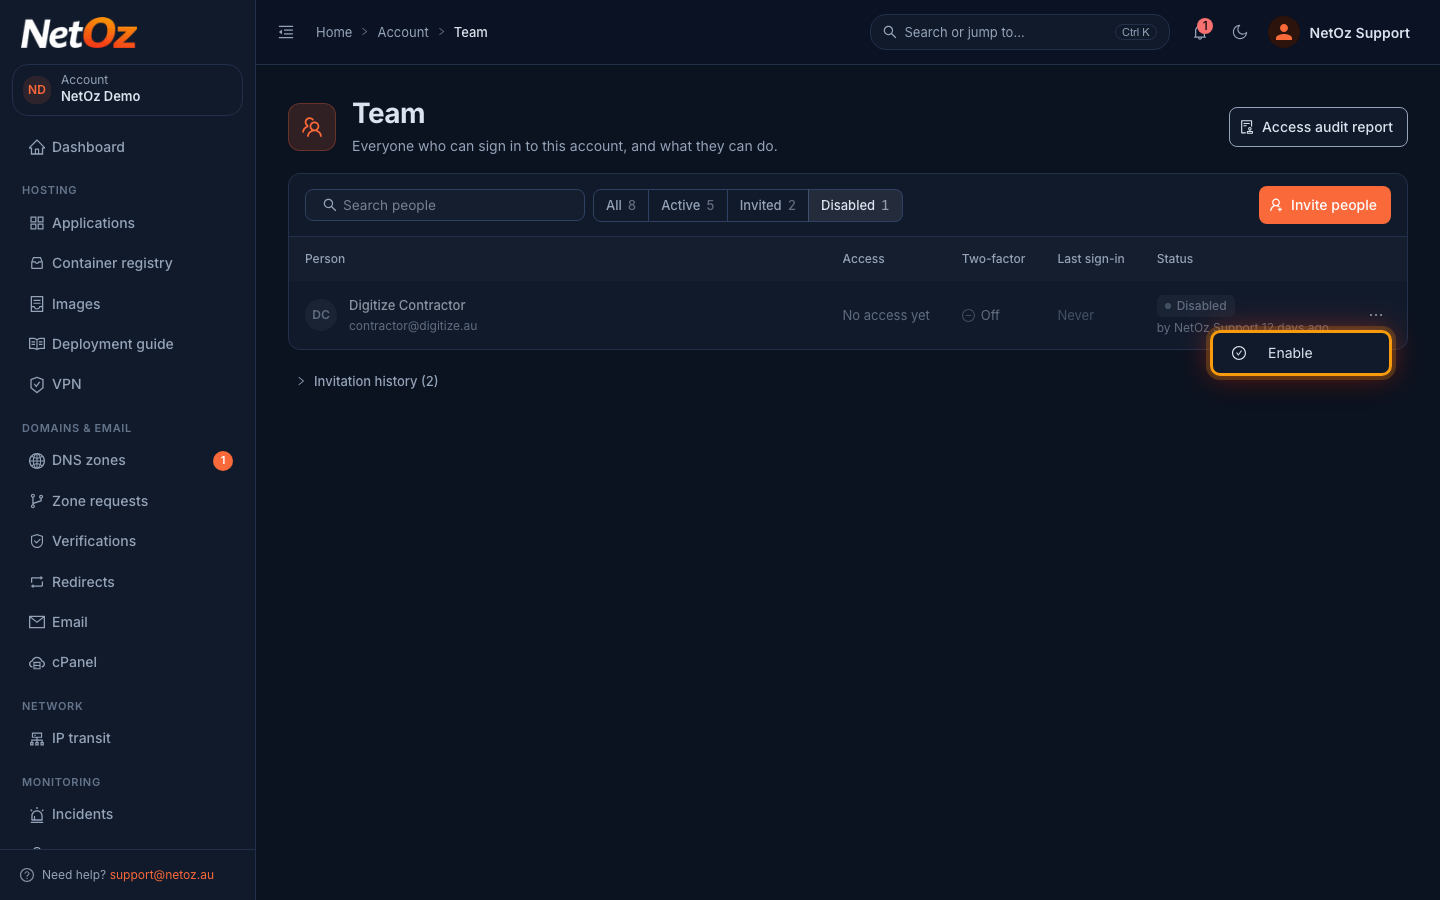Click the NetOz logo
Image resolution: width=1440 pixels, height=900 pixels.
pyautogui.click(x=79, y=33)
